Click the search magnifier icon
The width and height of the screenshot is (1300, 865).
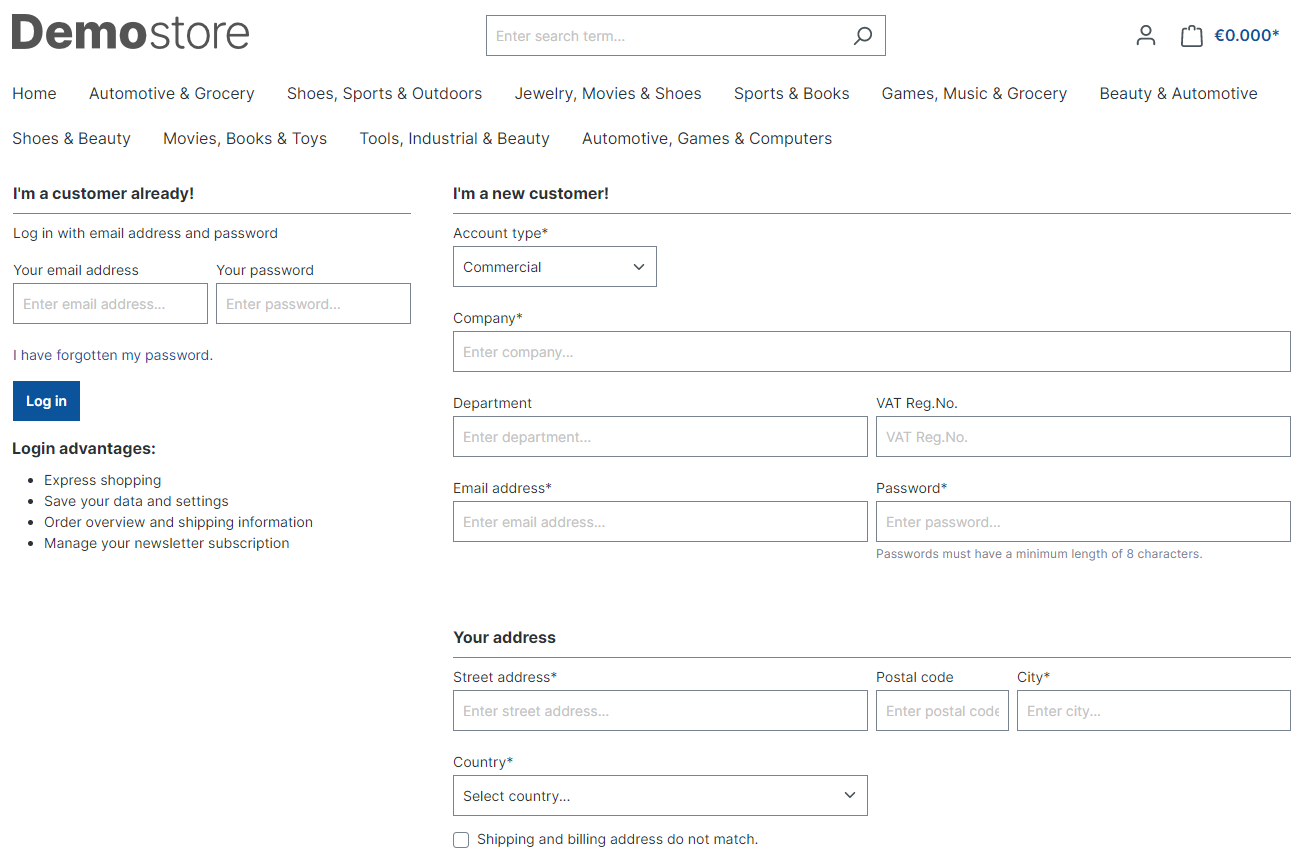(862, 36)
